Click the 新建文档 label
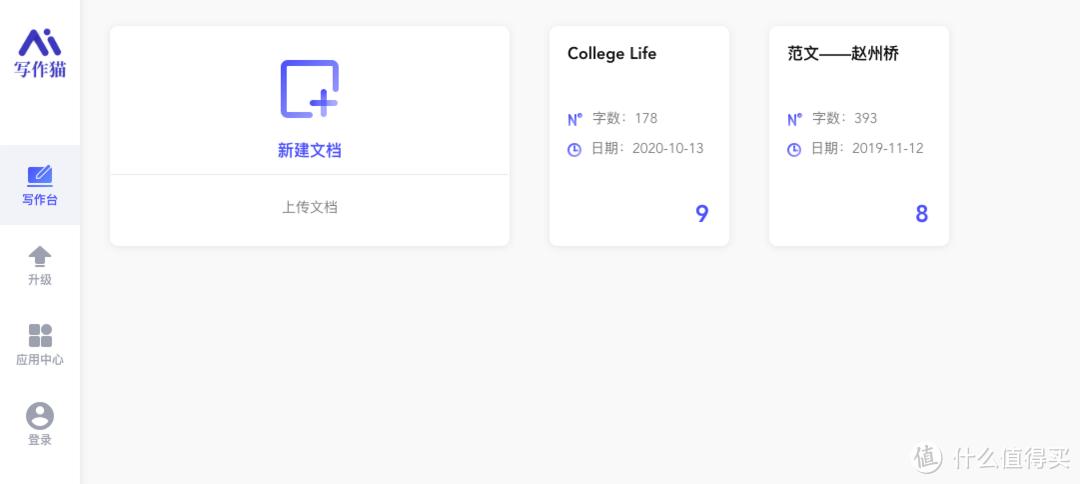This screenshot has height=484, width=1080. point(309,150)
